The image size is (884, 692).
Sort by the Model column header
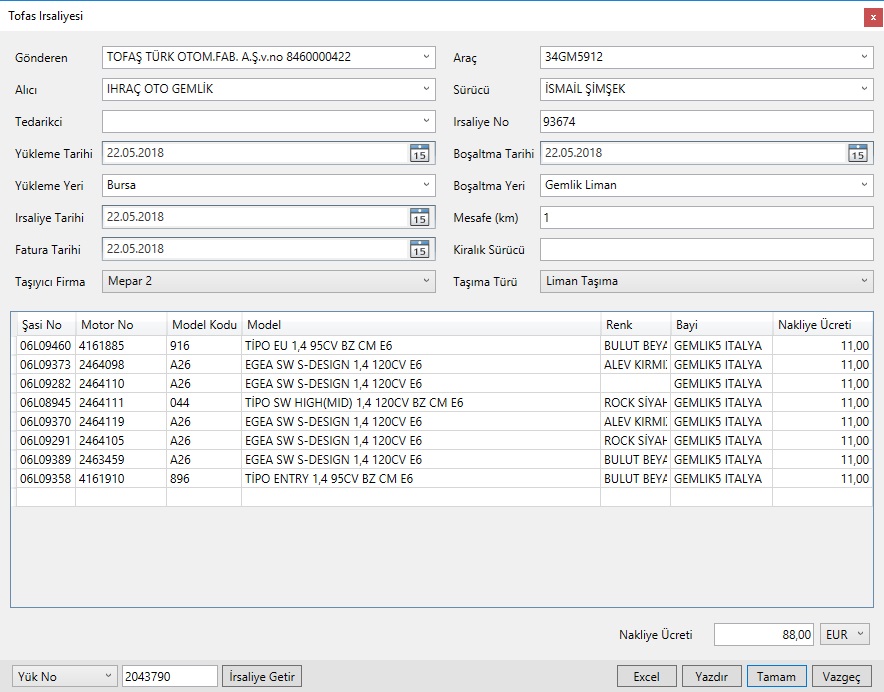pyautogui.click(x=421, y=325)
